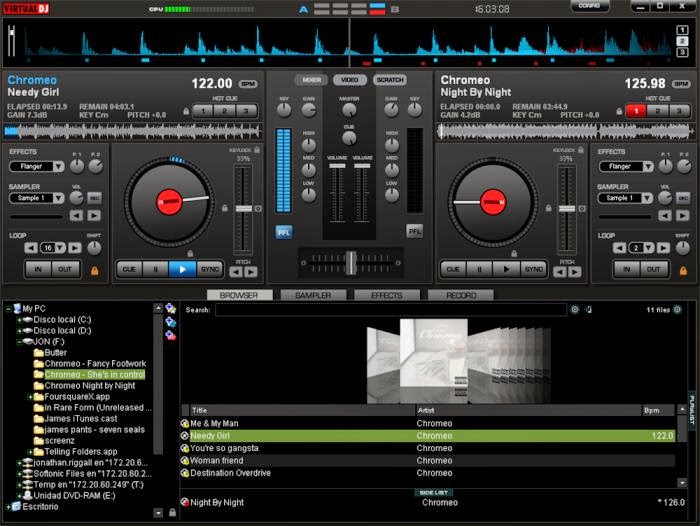This screenshot has width=700, height=526.
Task: Expand Disco local (C:) drive
Action: pyautogui.click(x=19, y=320)
